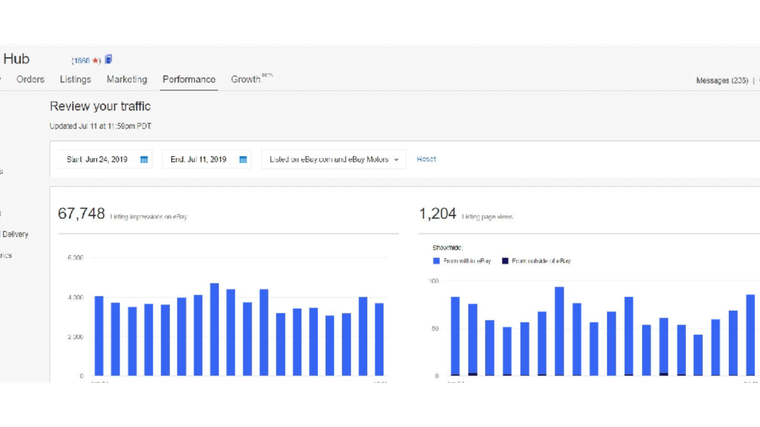The height and width of the screenshot is (427, 760).
Task: Expand the 'Listed on eBay.com and eBay Motors' dropdown
Action: (x=333, y=159)
